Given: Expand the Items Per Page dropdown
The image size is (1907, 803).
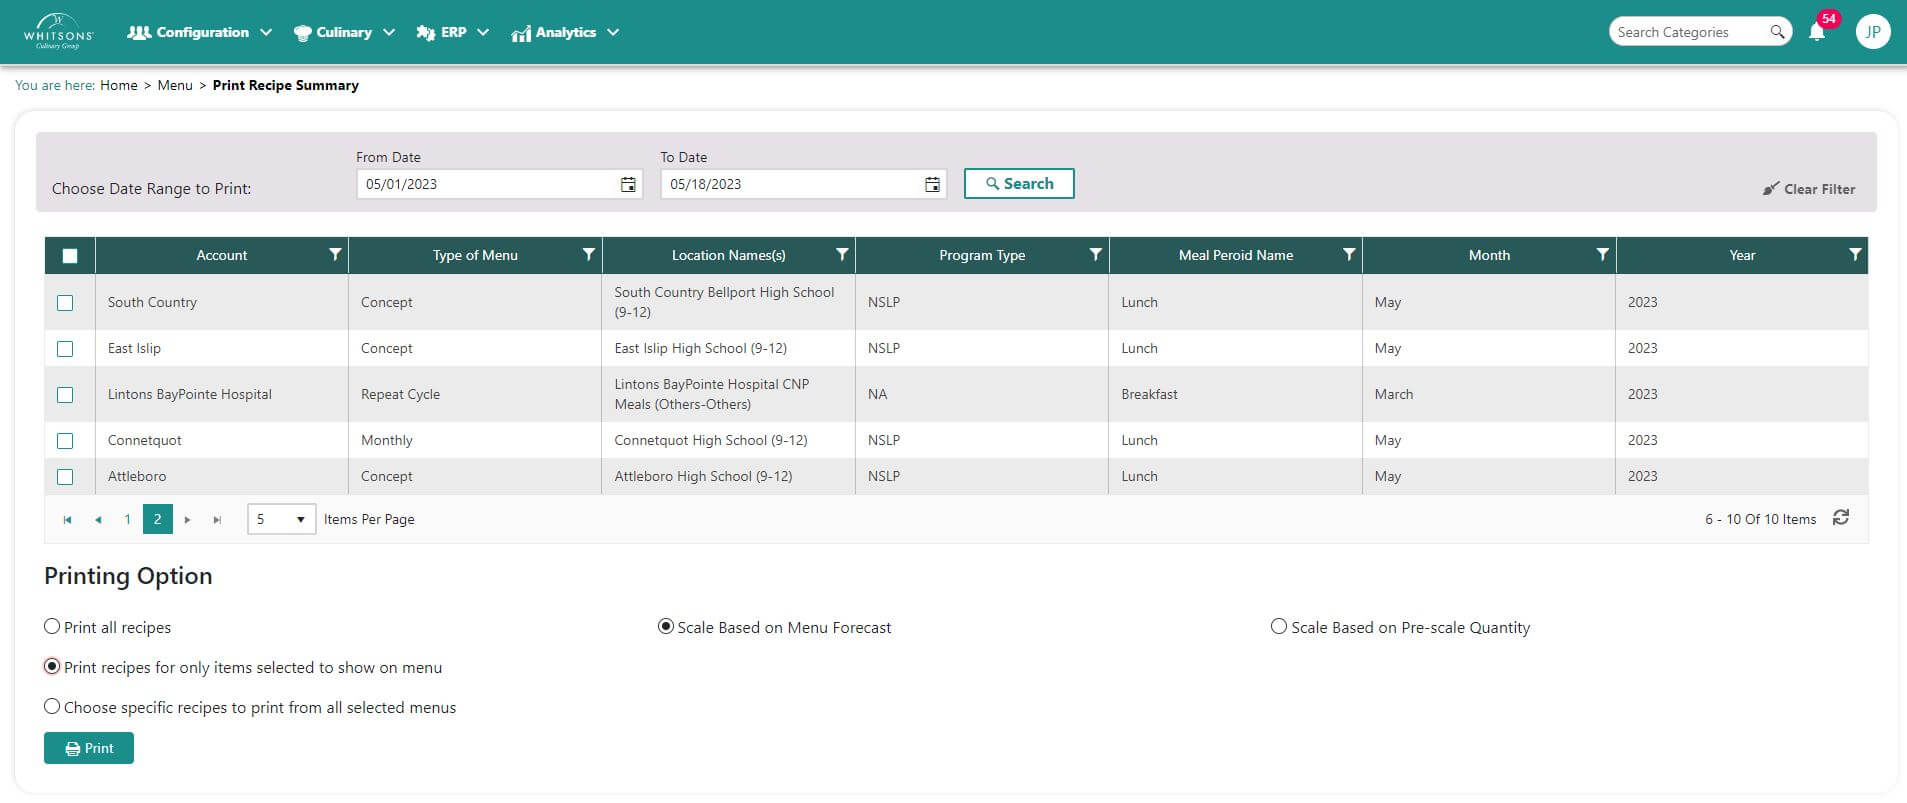Looking at the screenshot, I should (281, 520).
